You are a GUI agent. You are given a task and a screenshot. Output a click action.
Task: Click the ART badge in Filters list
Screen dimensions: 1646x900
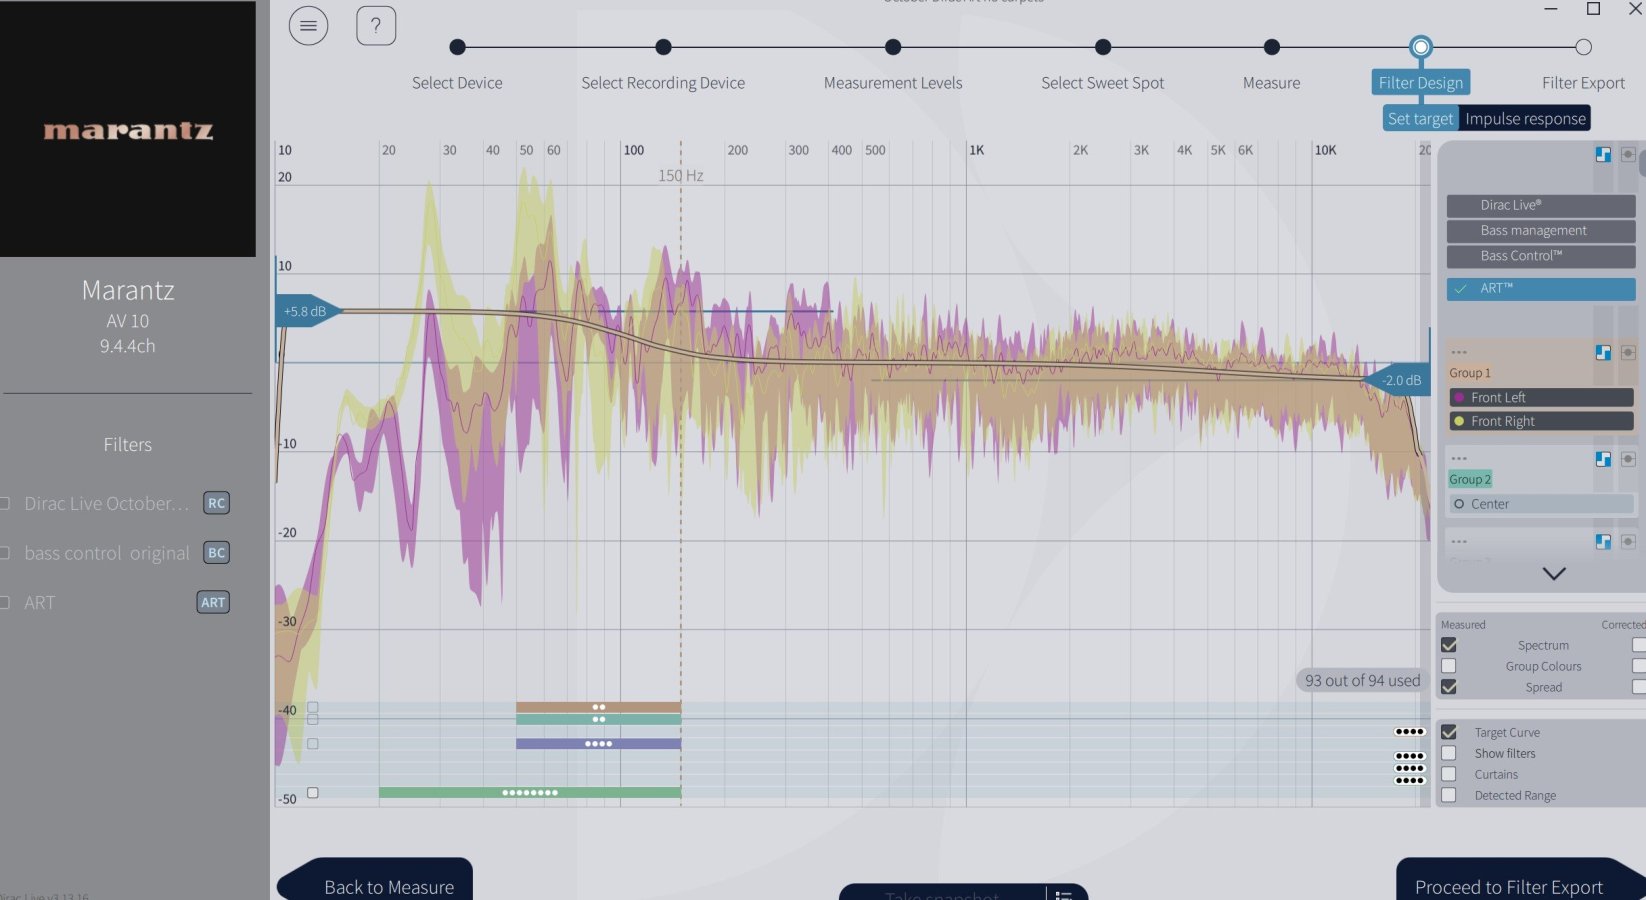213,602
